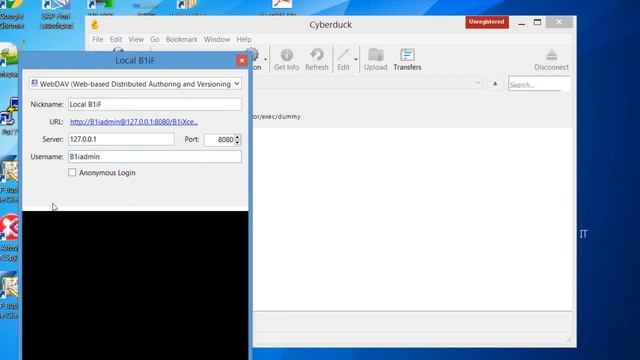Image resolution: width=640 pixels, height=360 pixels.
Task: Open the B1iadmin@127.0.0.1 URL link
Action: pyautogui.click(x=134, y=122)
